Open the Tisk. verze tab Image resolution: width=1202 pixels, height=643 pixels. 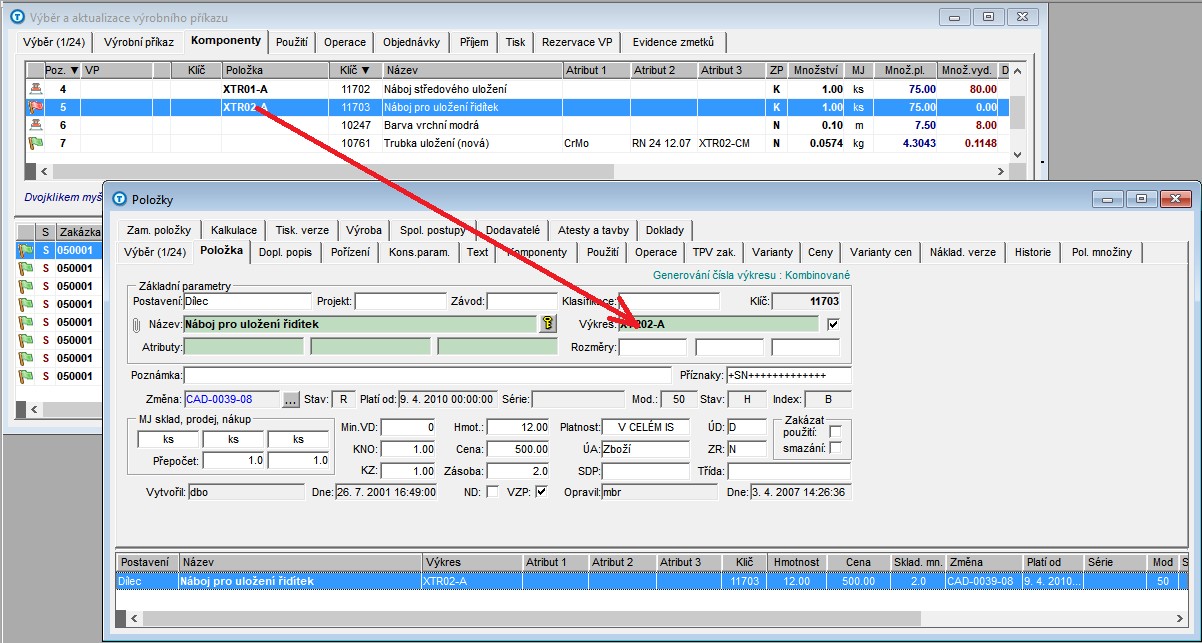tap(301, 229)
